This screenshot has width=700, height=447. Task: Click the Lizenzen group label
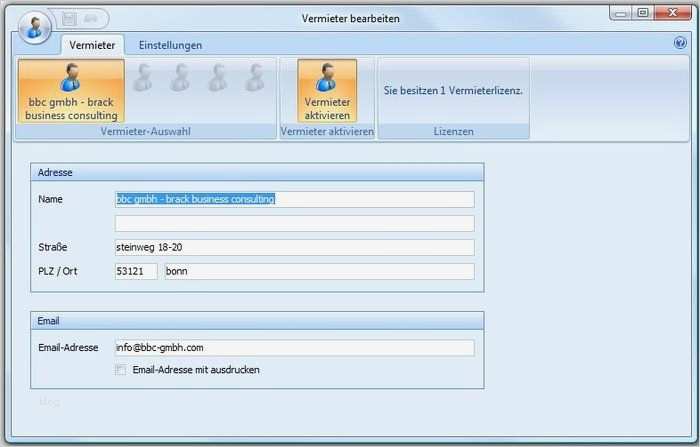click(454, 131)
